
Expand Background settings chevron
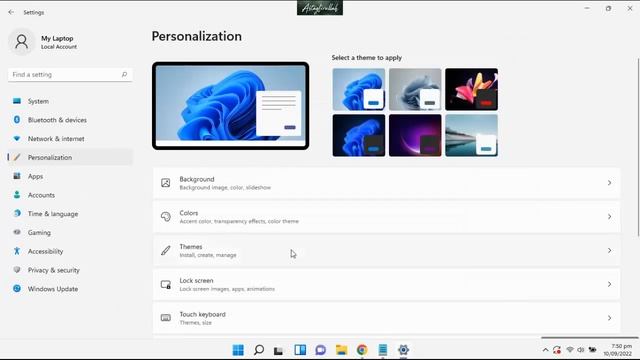[609, 183]
